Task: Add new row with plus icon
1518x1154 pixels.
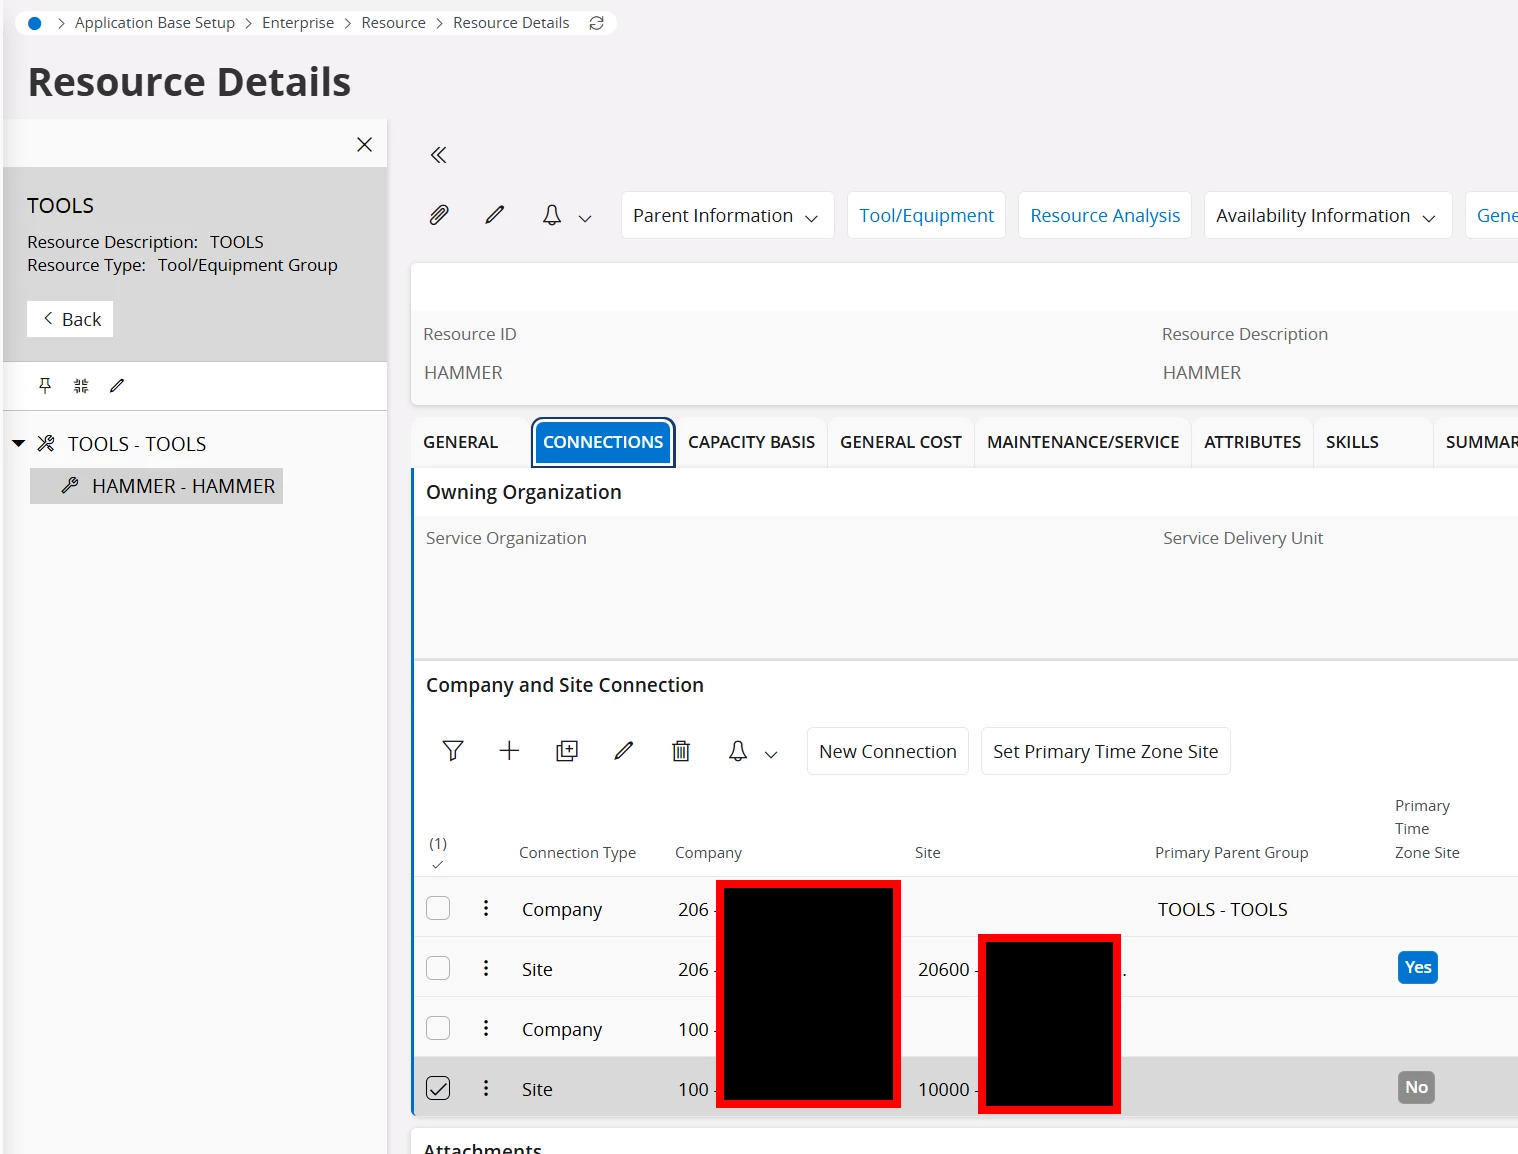Action: pyautogui.click(x=509, y=751)
